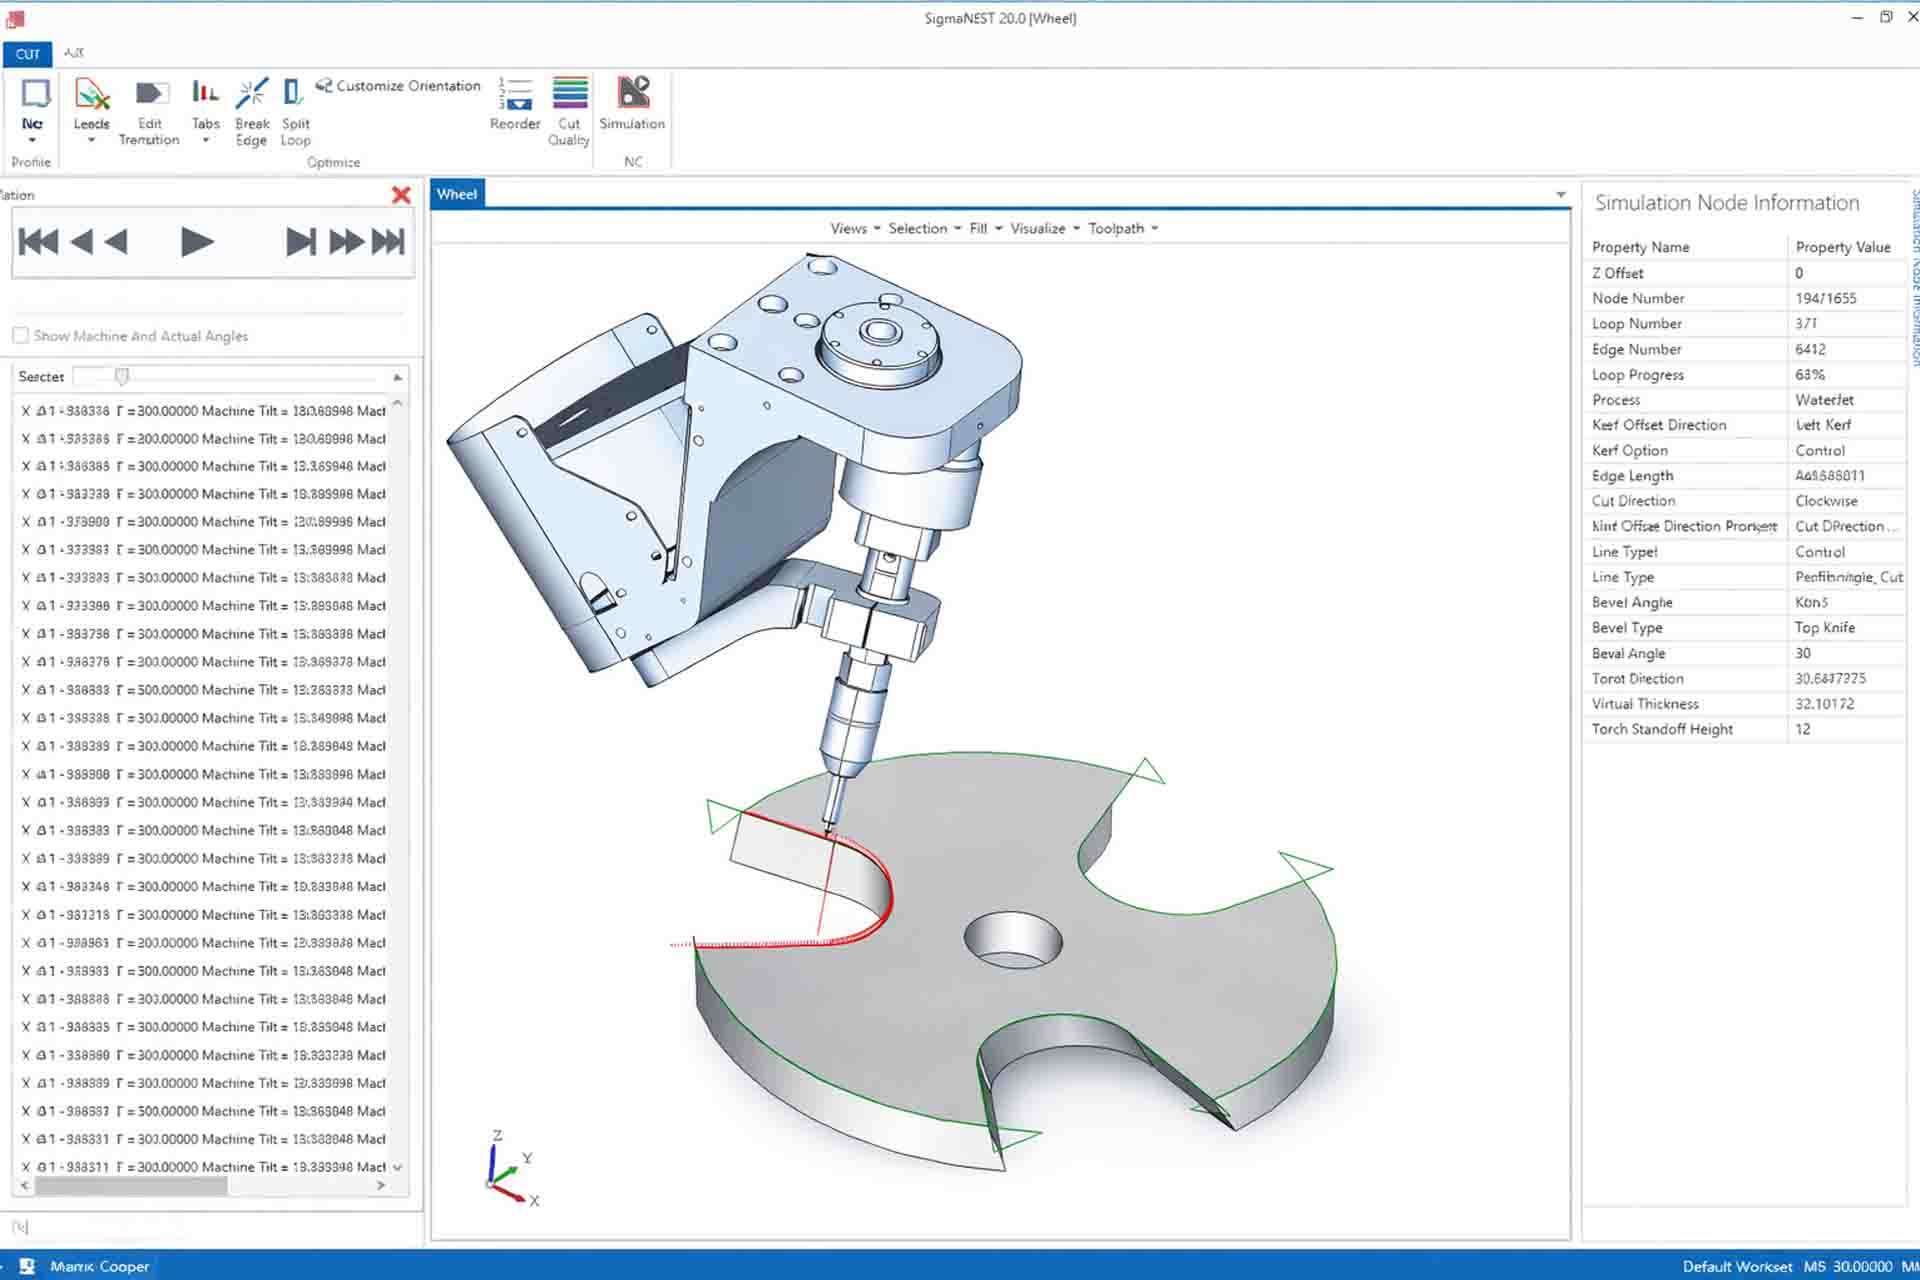
Task: Jump to simulation end
Action: (x=388, y=241)
